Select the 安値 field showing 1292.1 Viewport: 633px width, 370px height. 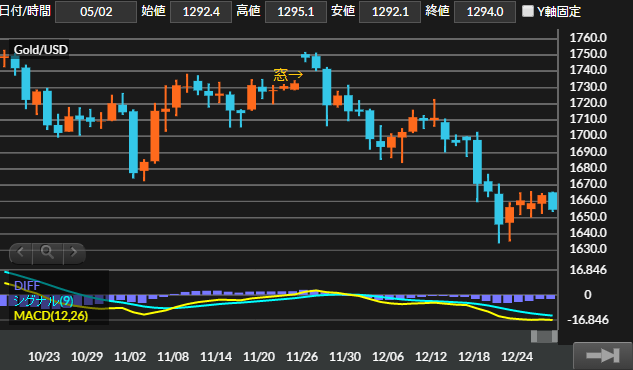(390, 12)
